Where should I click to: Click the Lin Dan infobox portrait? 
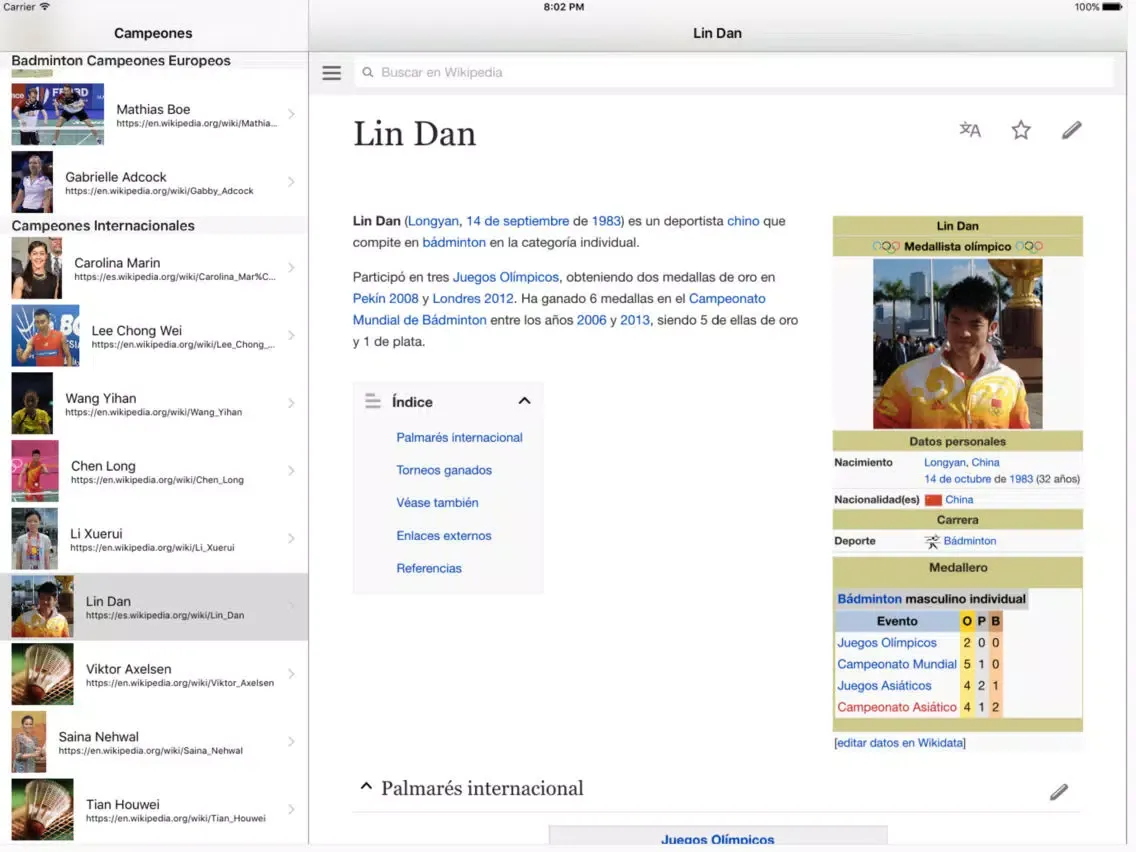point(957,344)
